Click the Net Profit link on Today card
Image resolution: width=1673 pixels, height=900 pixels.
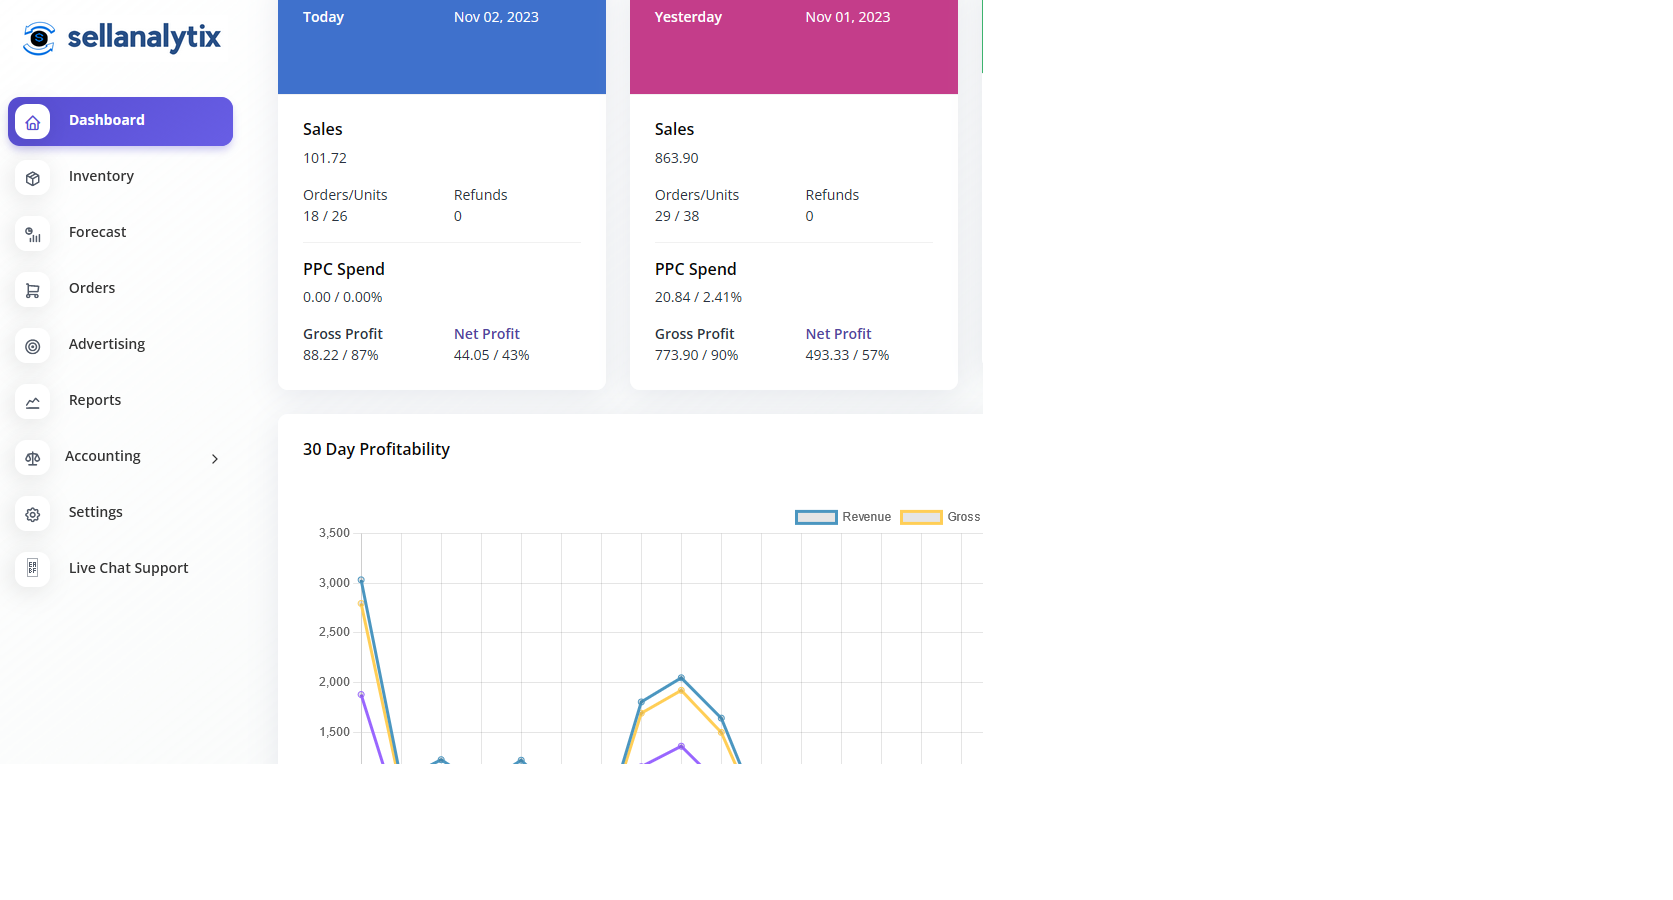pos(486,334)
